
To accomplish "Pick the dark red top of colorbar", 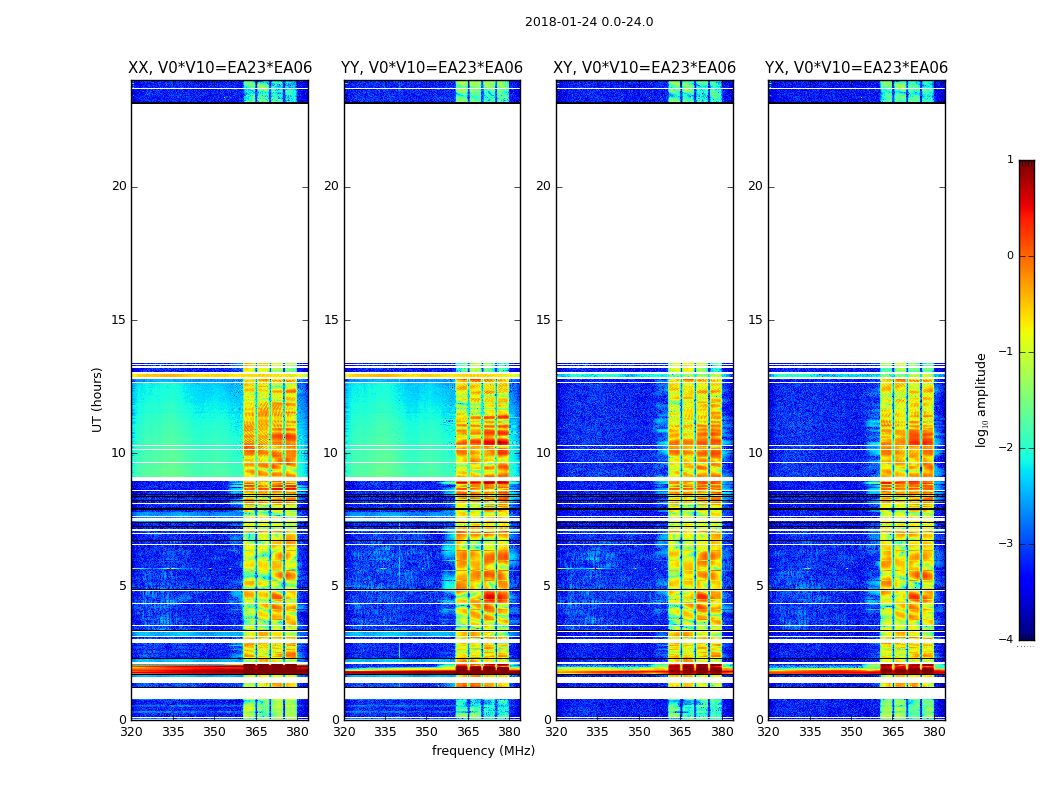I will (x=1026, y=166).
